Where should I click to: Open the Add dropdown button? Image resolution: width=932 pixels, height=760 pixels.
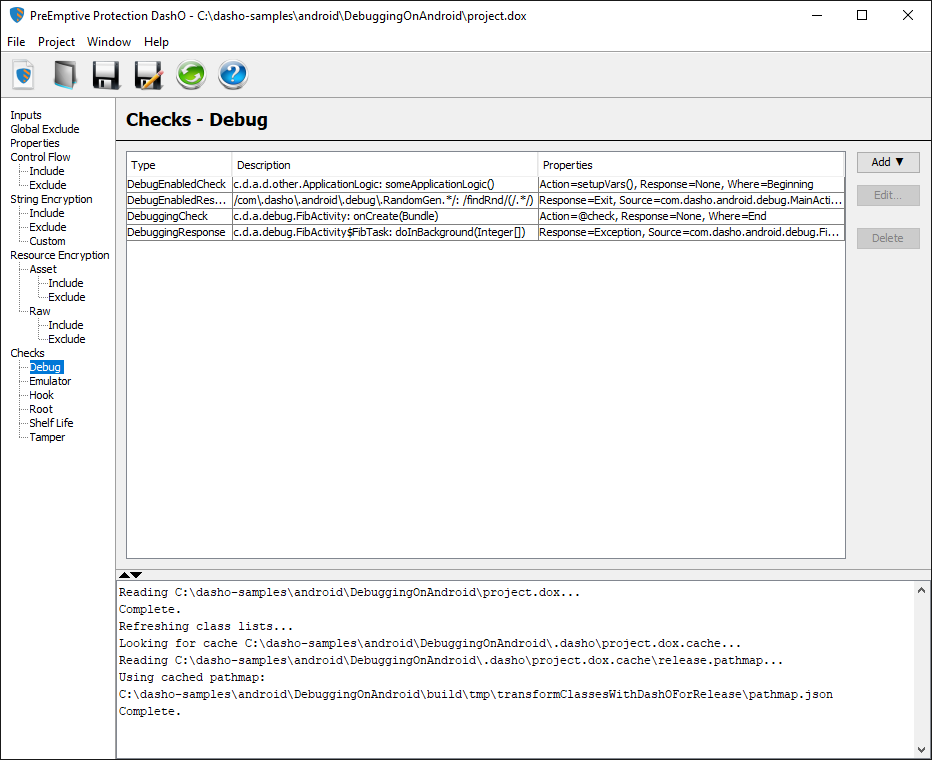[x=887, y=162]
